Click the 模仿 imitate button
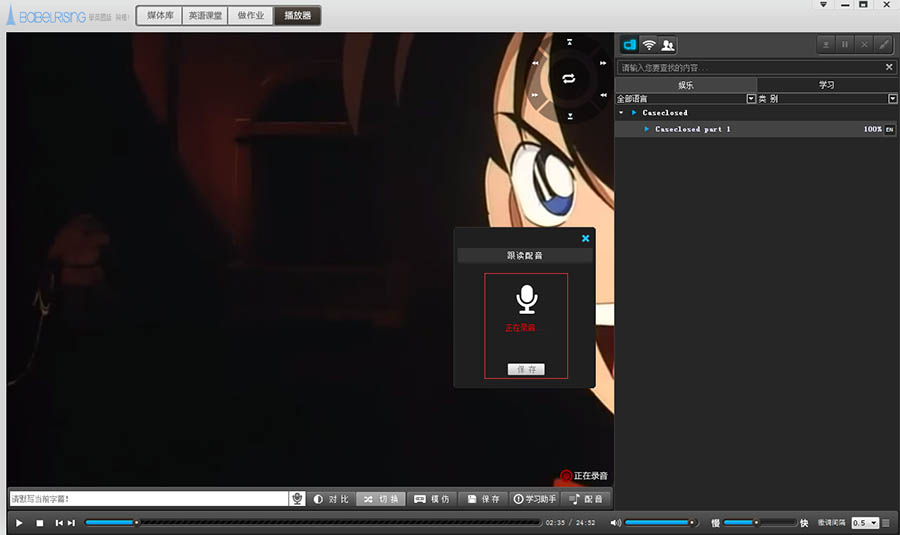The image size is (900, 535). (432, 499)
